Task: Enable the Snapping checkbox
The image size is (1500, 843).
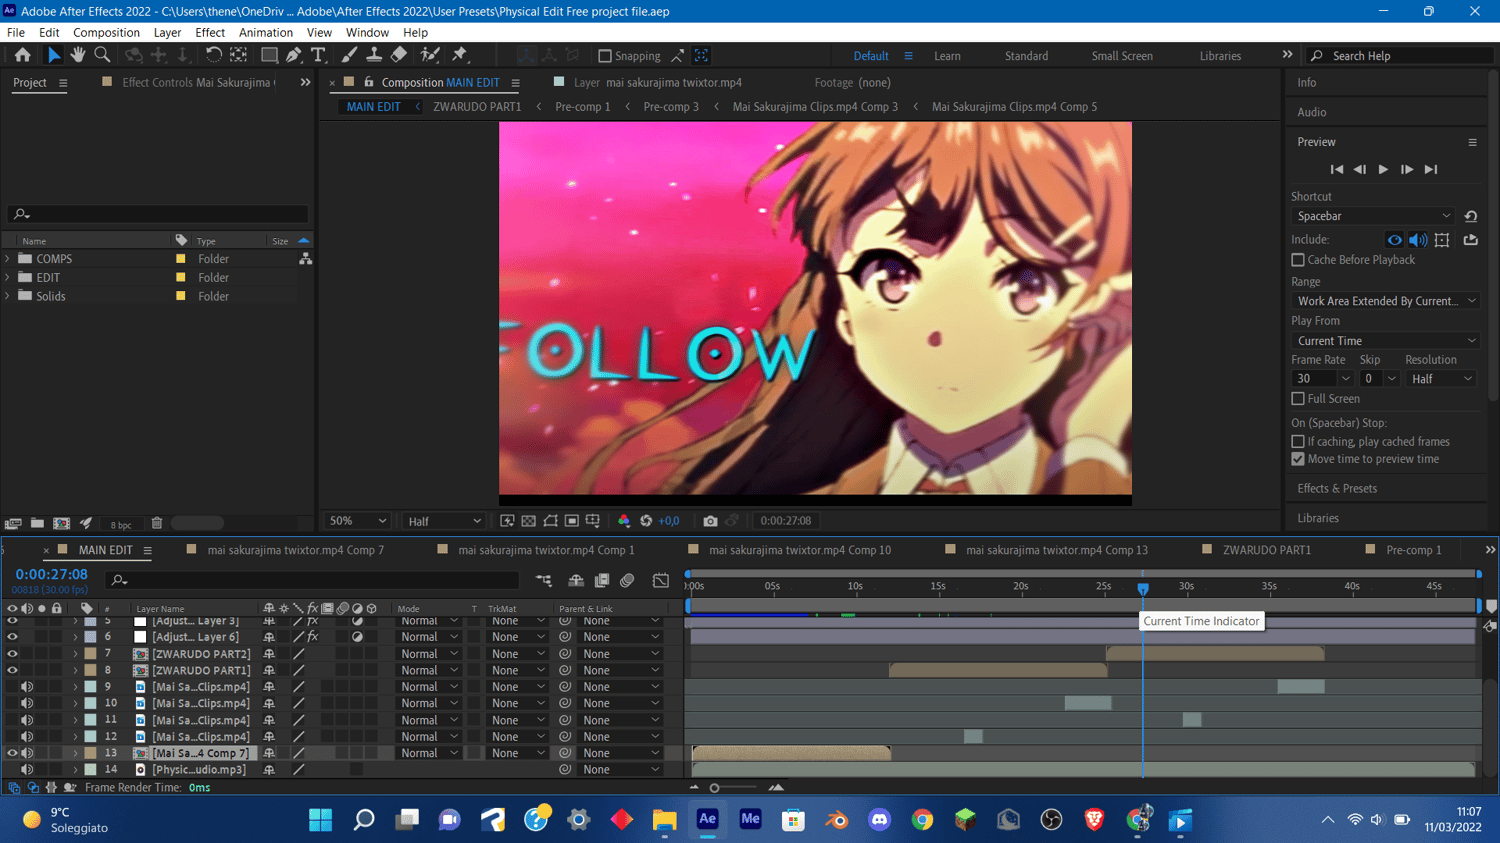Action: pos(604,56)
